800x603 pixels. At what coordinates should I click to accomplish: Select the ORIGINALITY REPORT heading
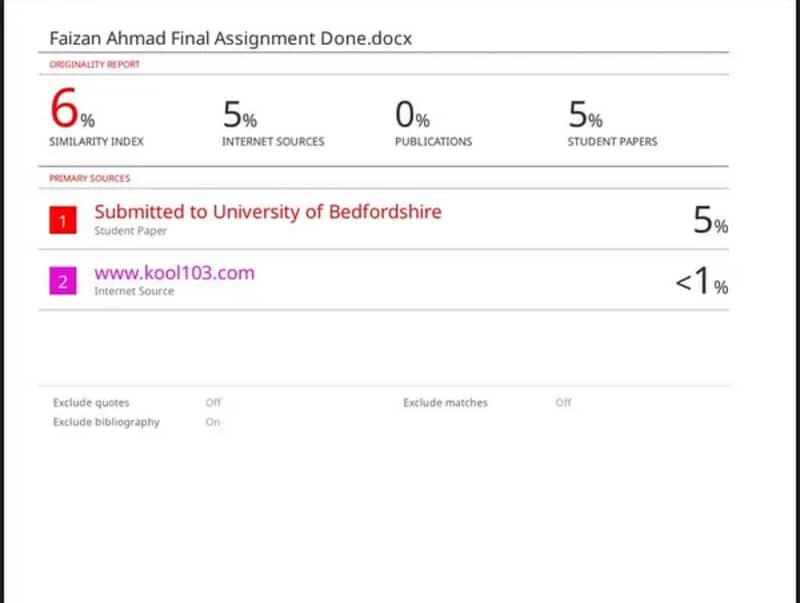94,64
